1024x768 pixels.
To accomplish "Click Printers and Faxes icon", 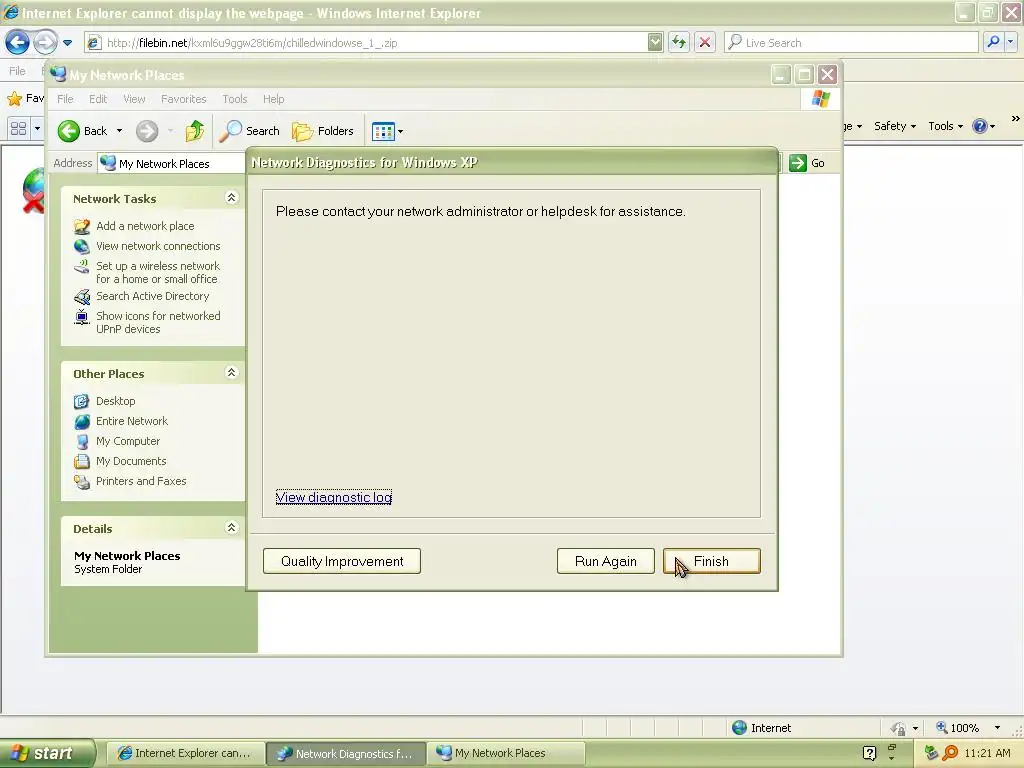I will coord(82,482).
